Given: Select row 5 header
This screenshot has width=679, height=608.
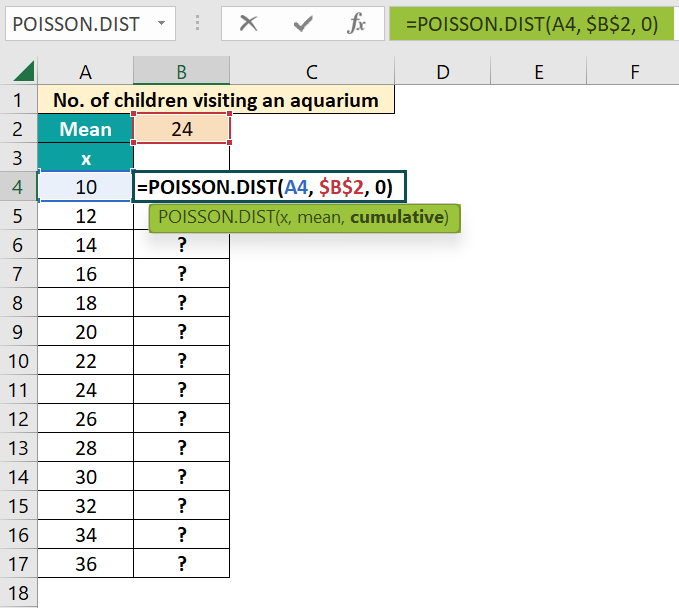Looking at the screenshot, I should click(18, 216).
